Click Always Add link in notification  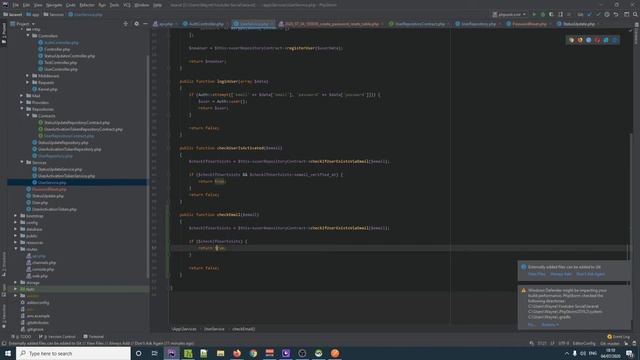tap(560, 274)
